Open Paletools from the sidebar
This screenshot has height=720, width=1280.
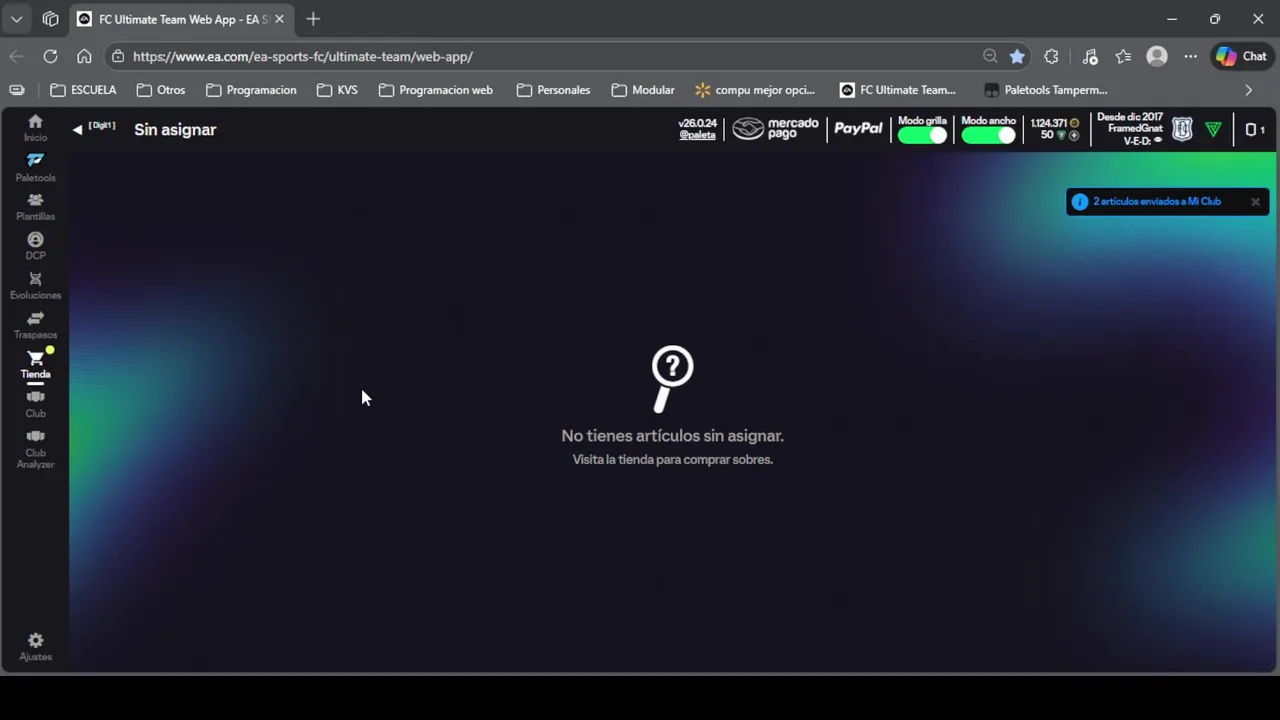35,167
